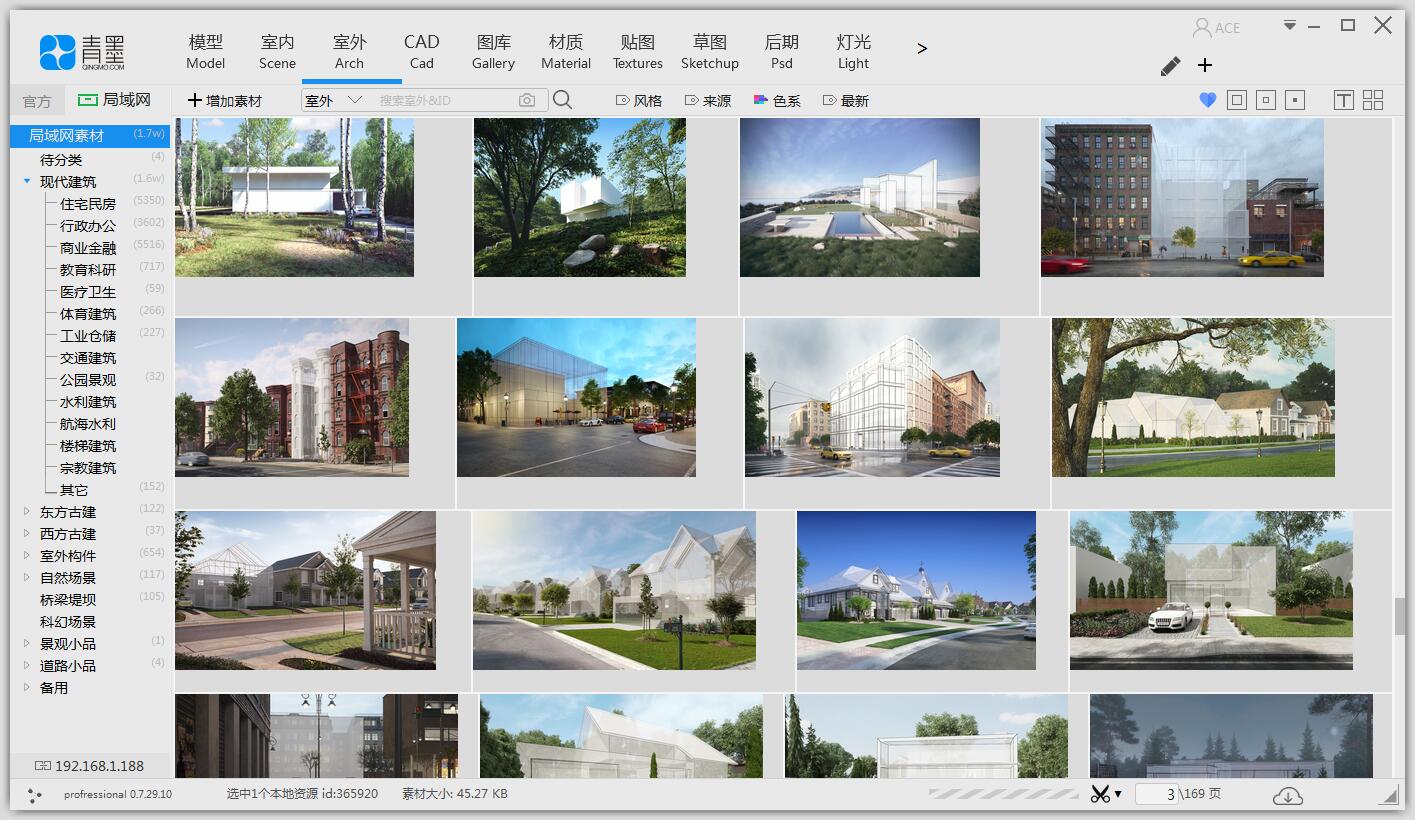Open the 图库 Gallery tab

pos(493,52)
